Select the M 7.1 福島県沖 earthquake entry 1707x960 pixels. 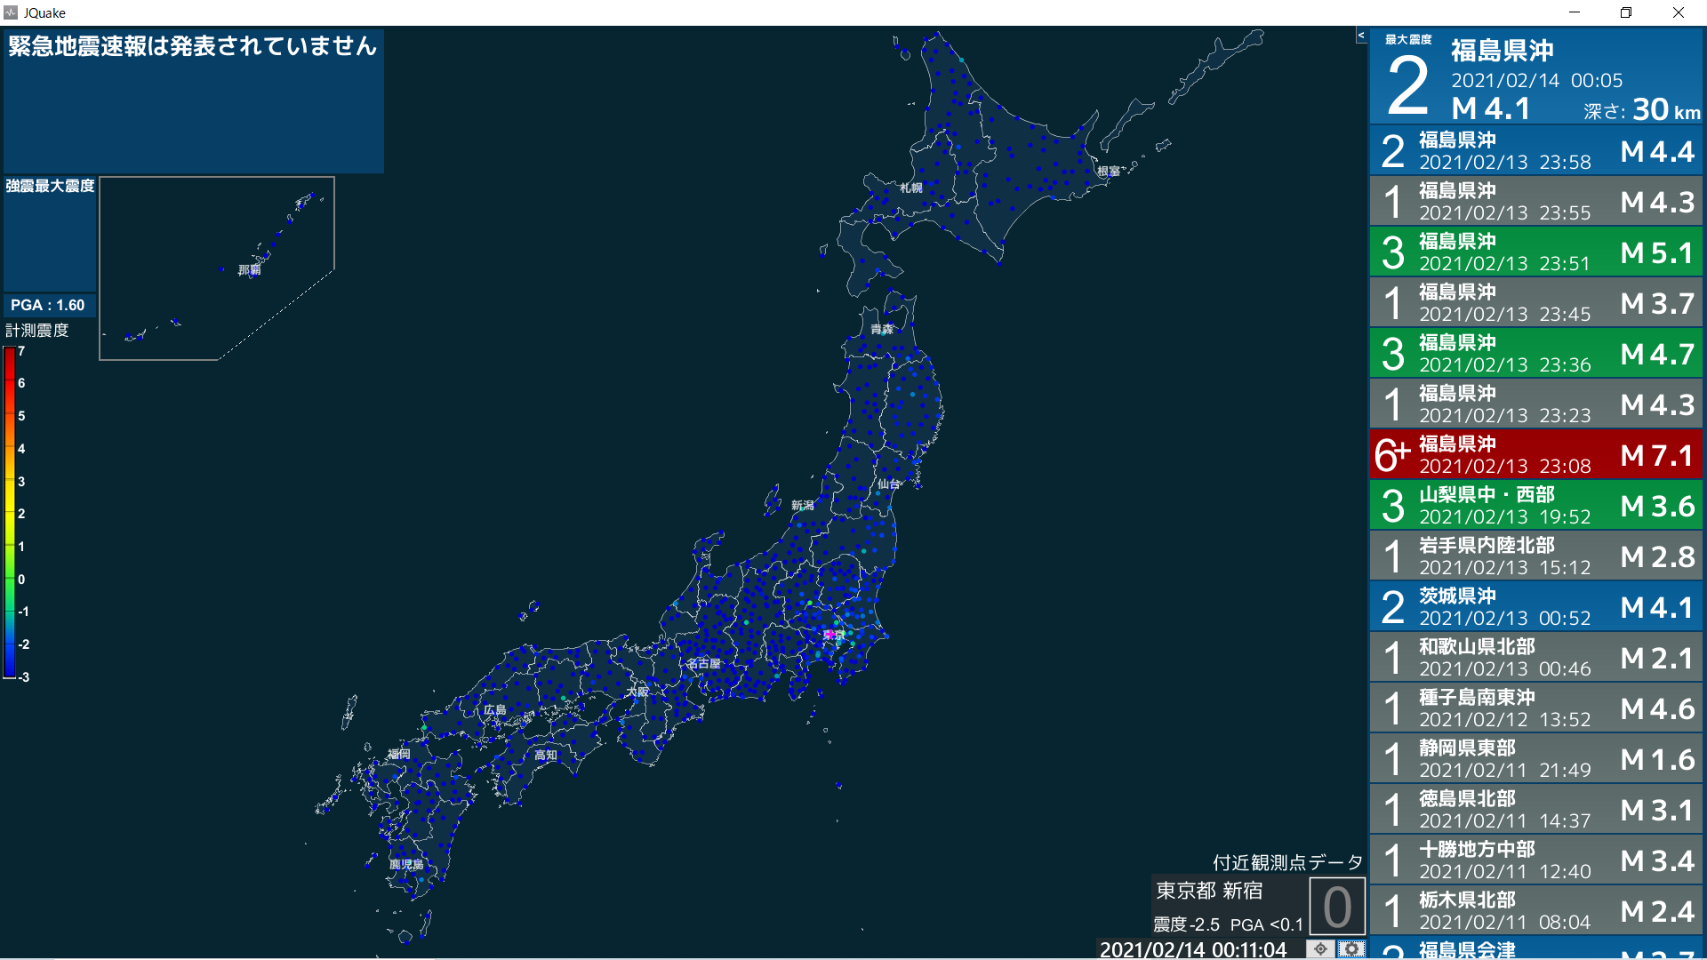click(1536, 455)
